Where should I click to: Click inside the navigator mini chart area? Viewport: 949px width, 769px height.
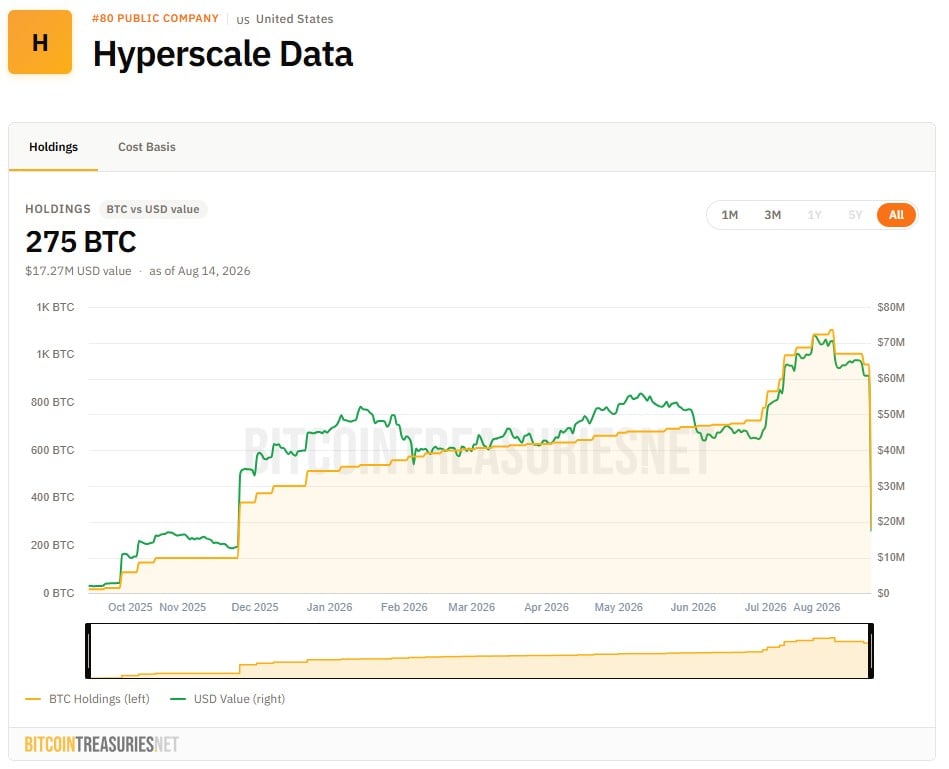click(x=479, y=651)
